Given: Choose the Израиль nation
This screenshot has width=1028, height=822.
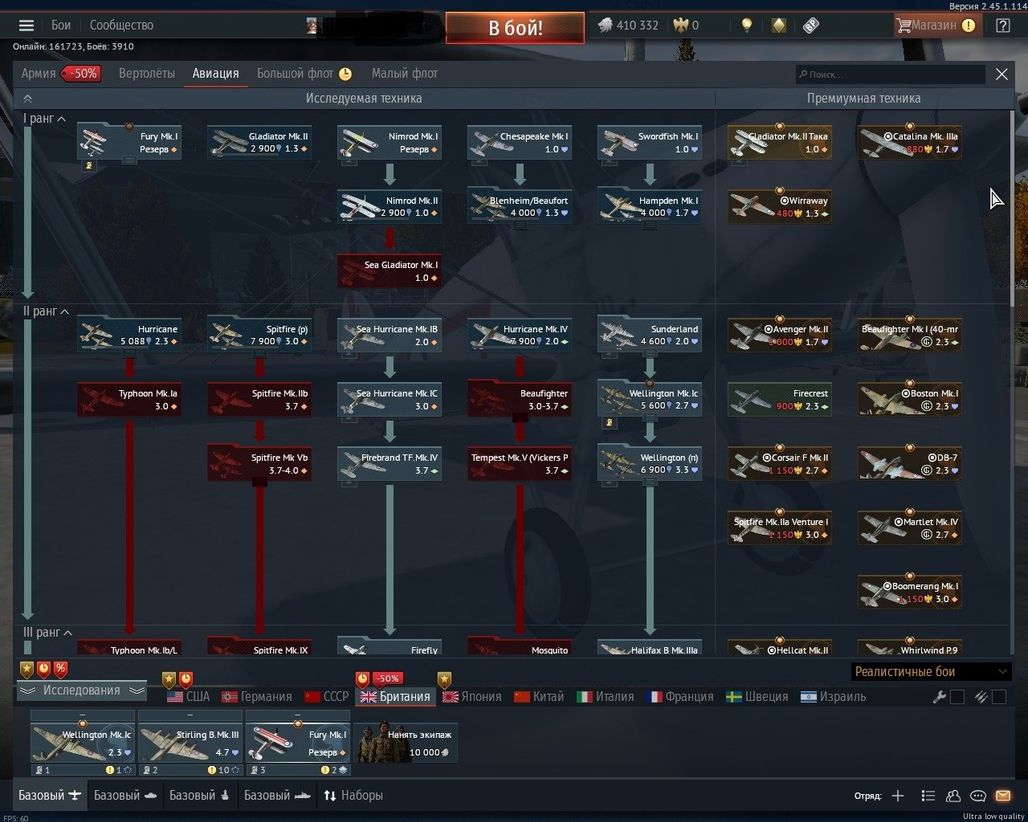Looking at the screenshot, I should (833, 696).
